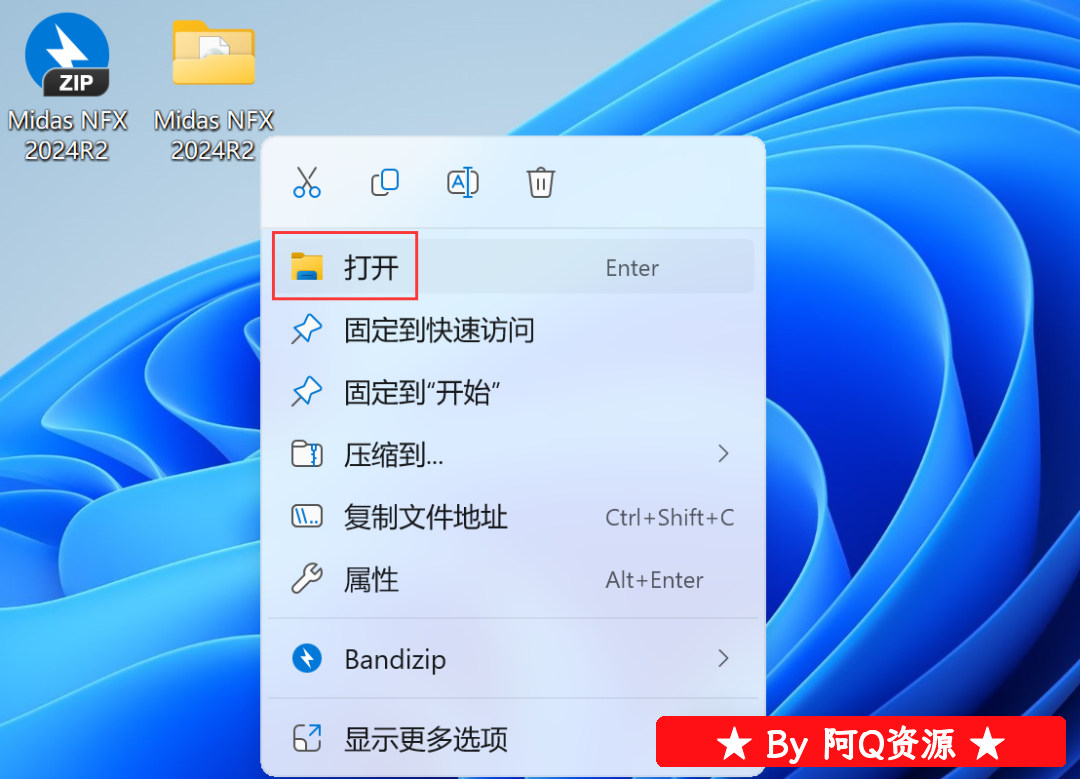Click the pin icon beside 固定到快速访问
The image size is (1080, 779).
[307, 330]
